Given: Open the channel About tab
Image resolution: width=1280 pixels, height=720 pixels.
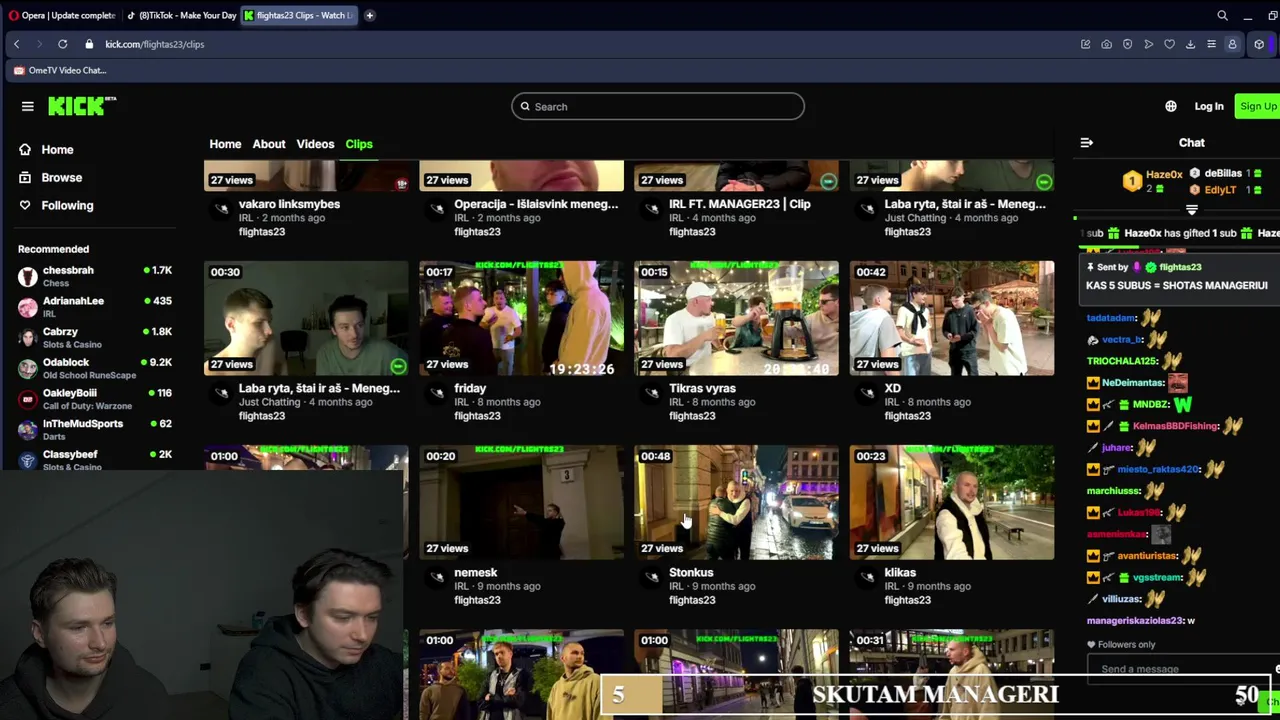Looking at the screenshot, I should pos(268,144).
